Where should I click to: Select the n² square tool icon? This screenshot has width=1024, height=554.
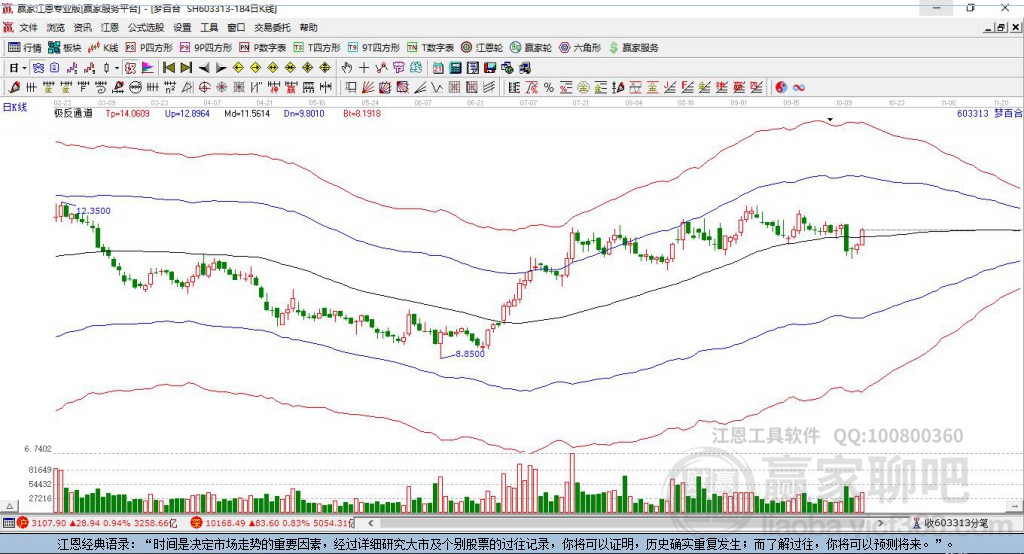[170, 87]
